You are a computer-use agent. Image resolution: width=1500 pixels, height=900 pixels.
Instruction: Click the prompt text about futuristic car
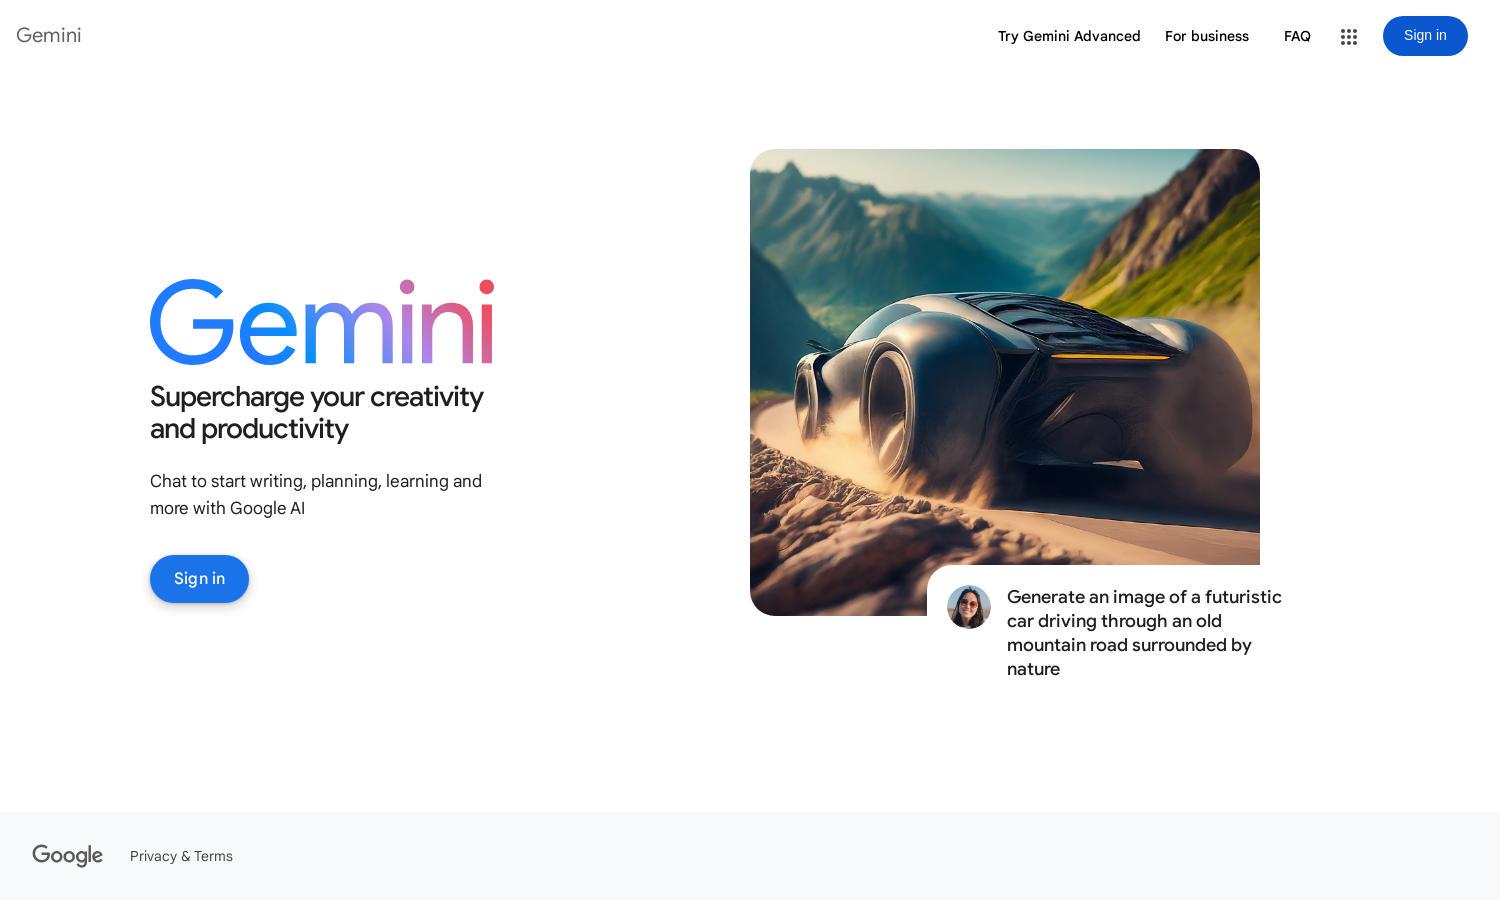(1144, 633)
